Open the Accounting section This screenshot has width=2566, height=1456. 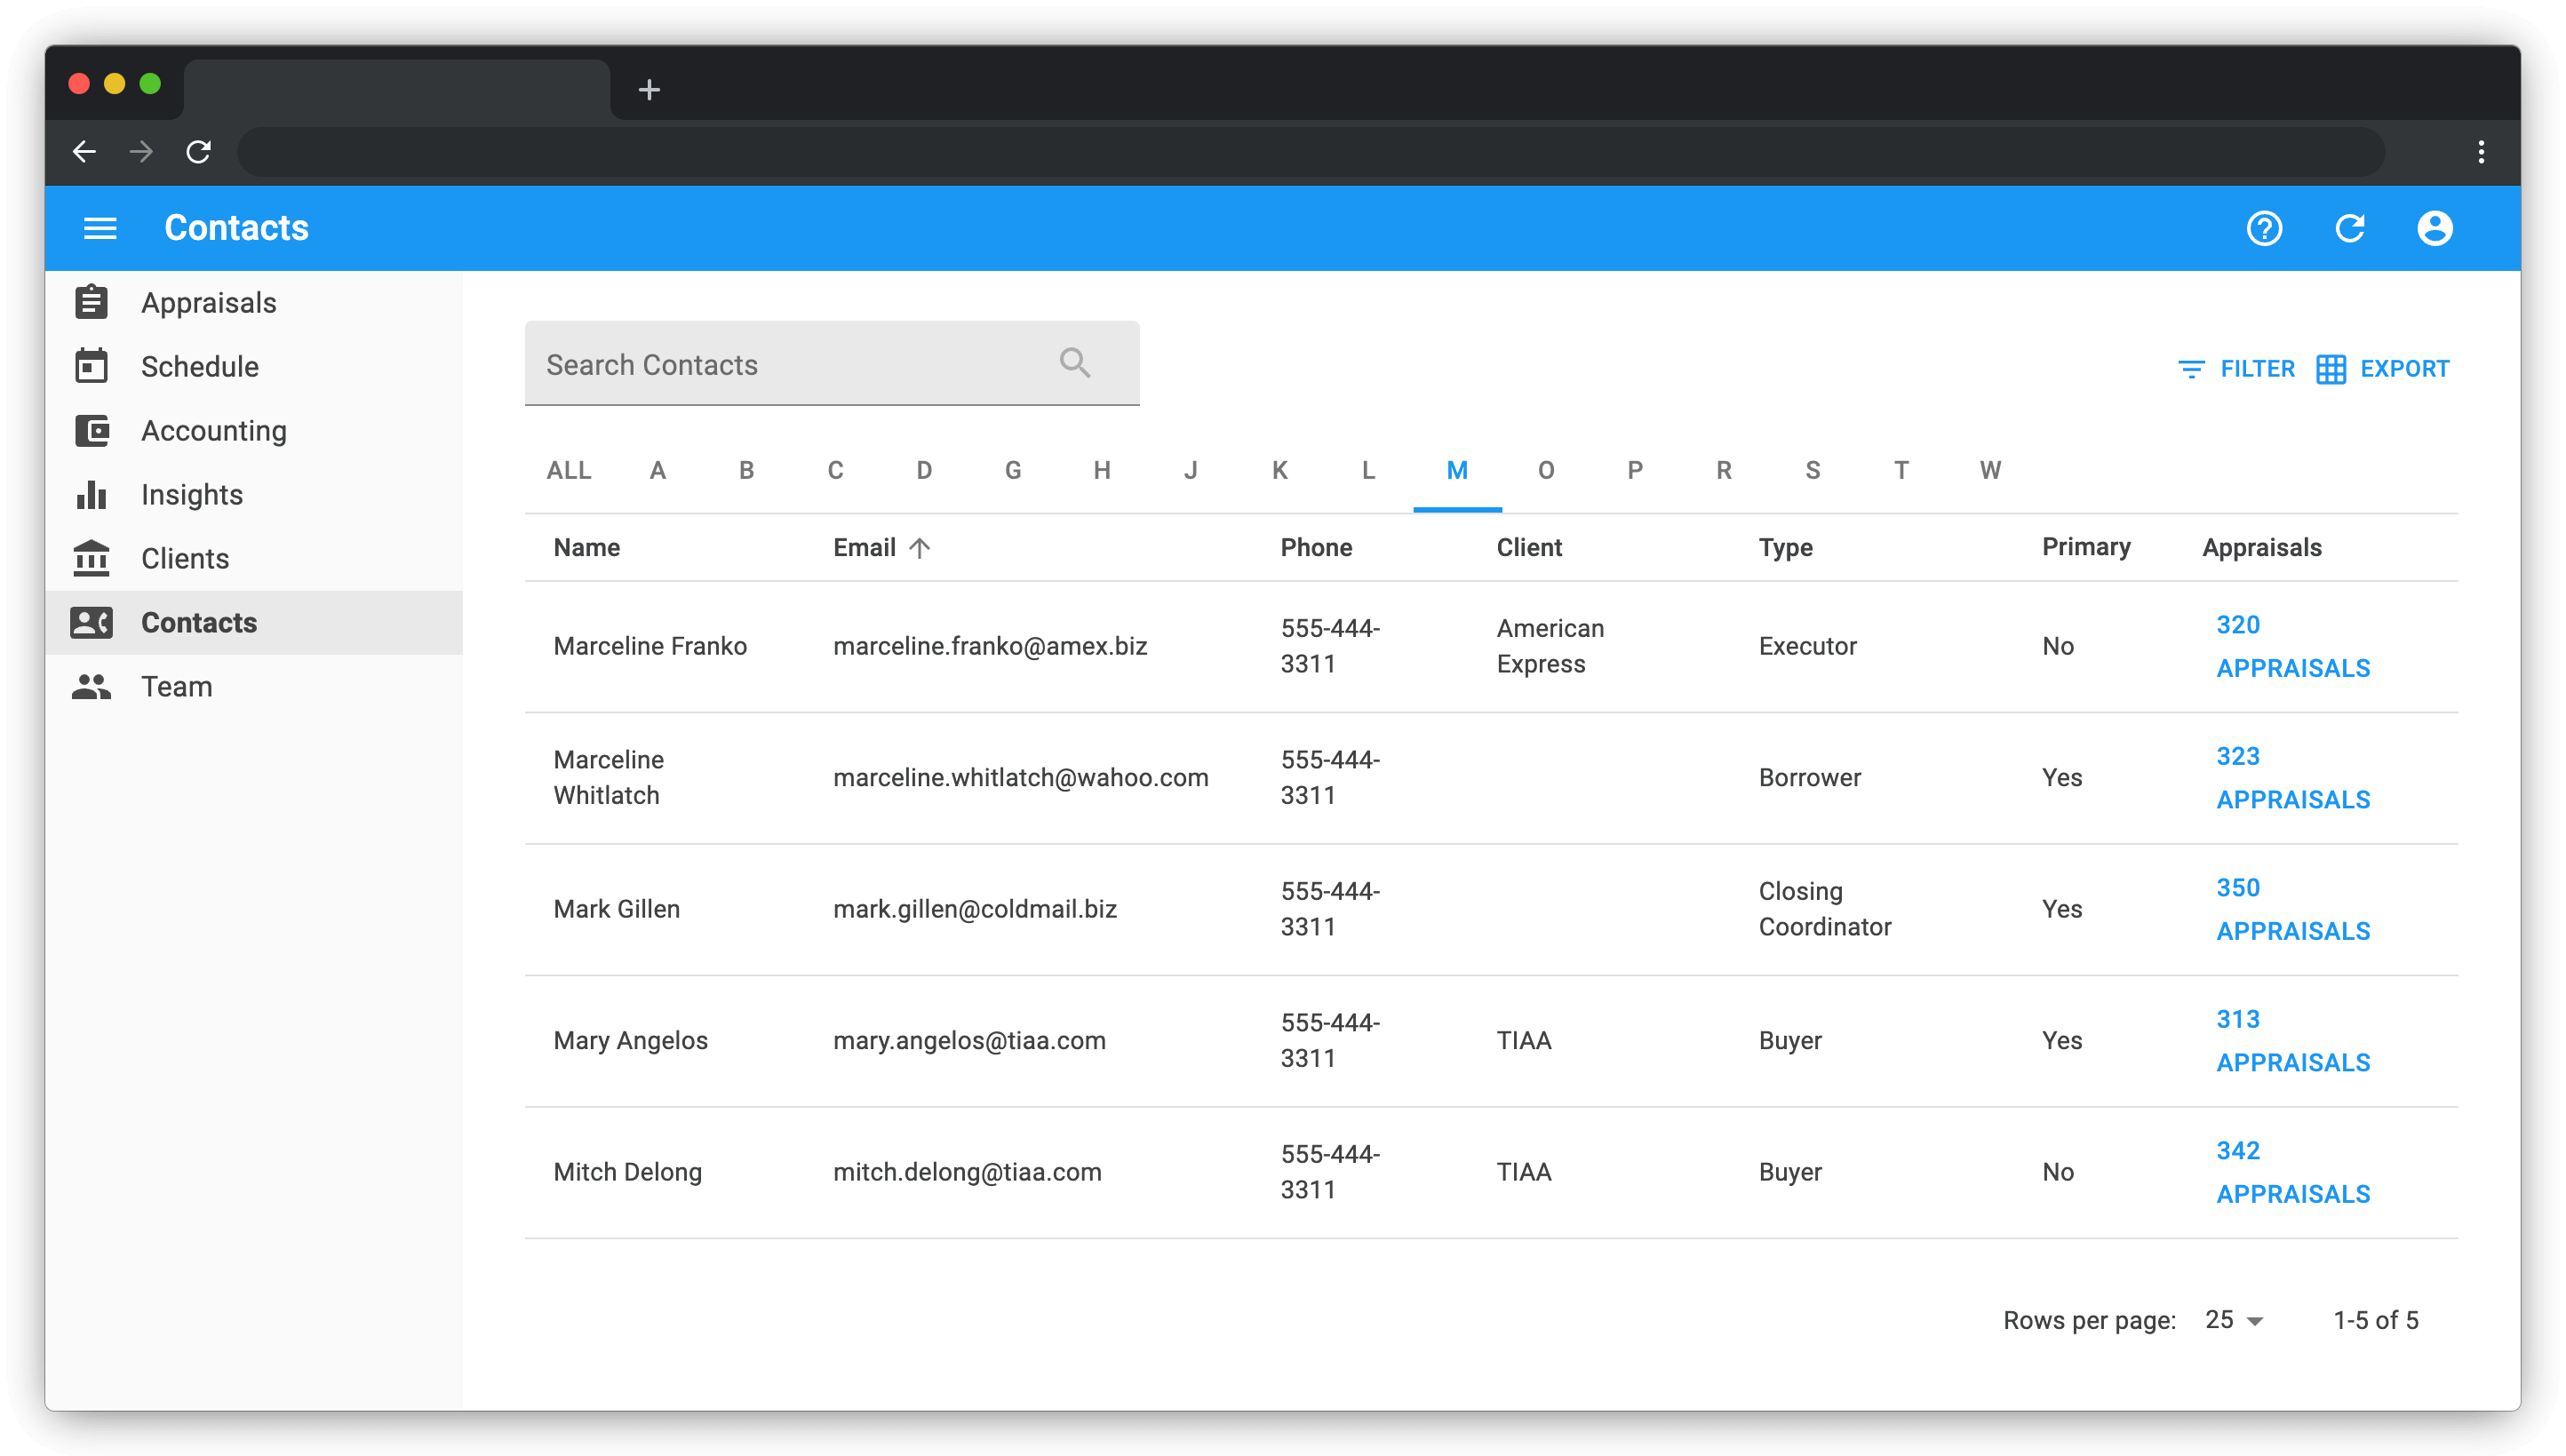213,430
